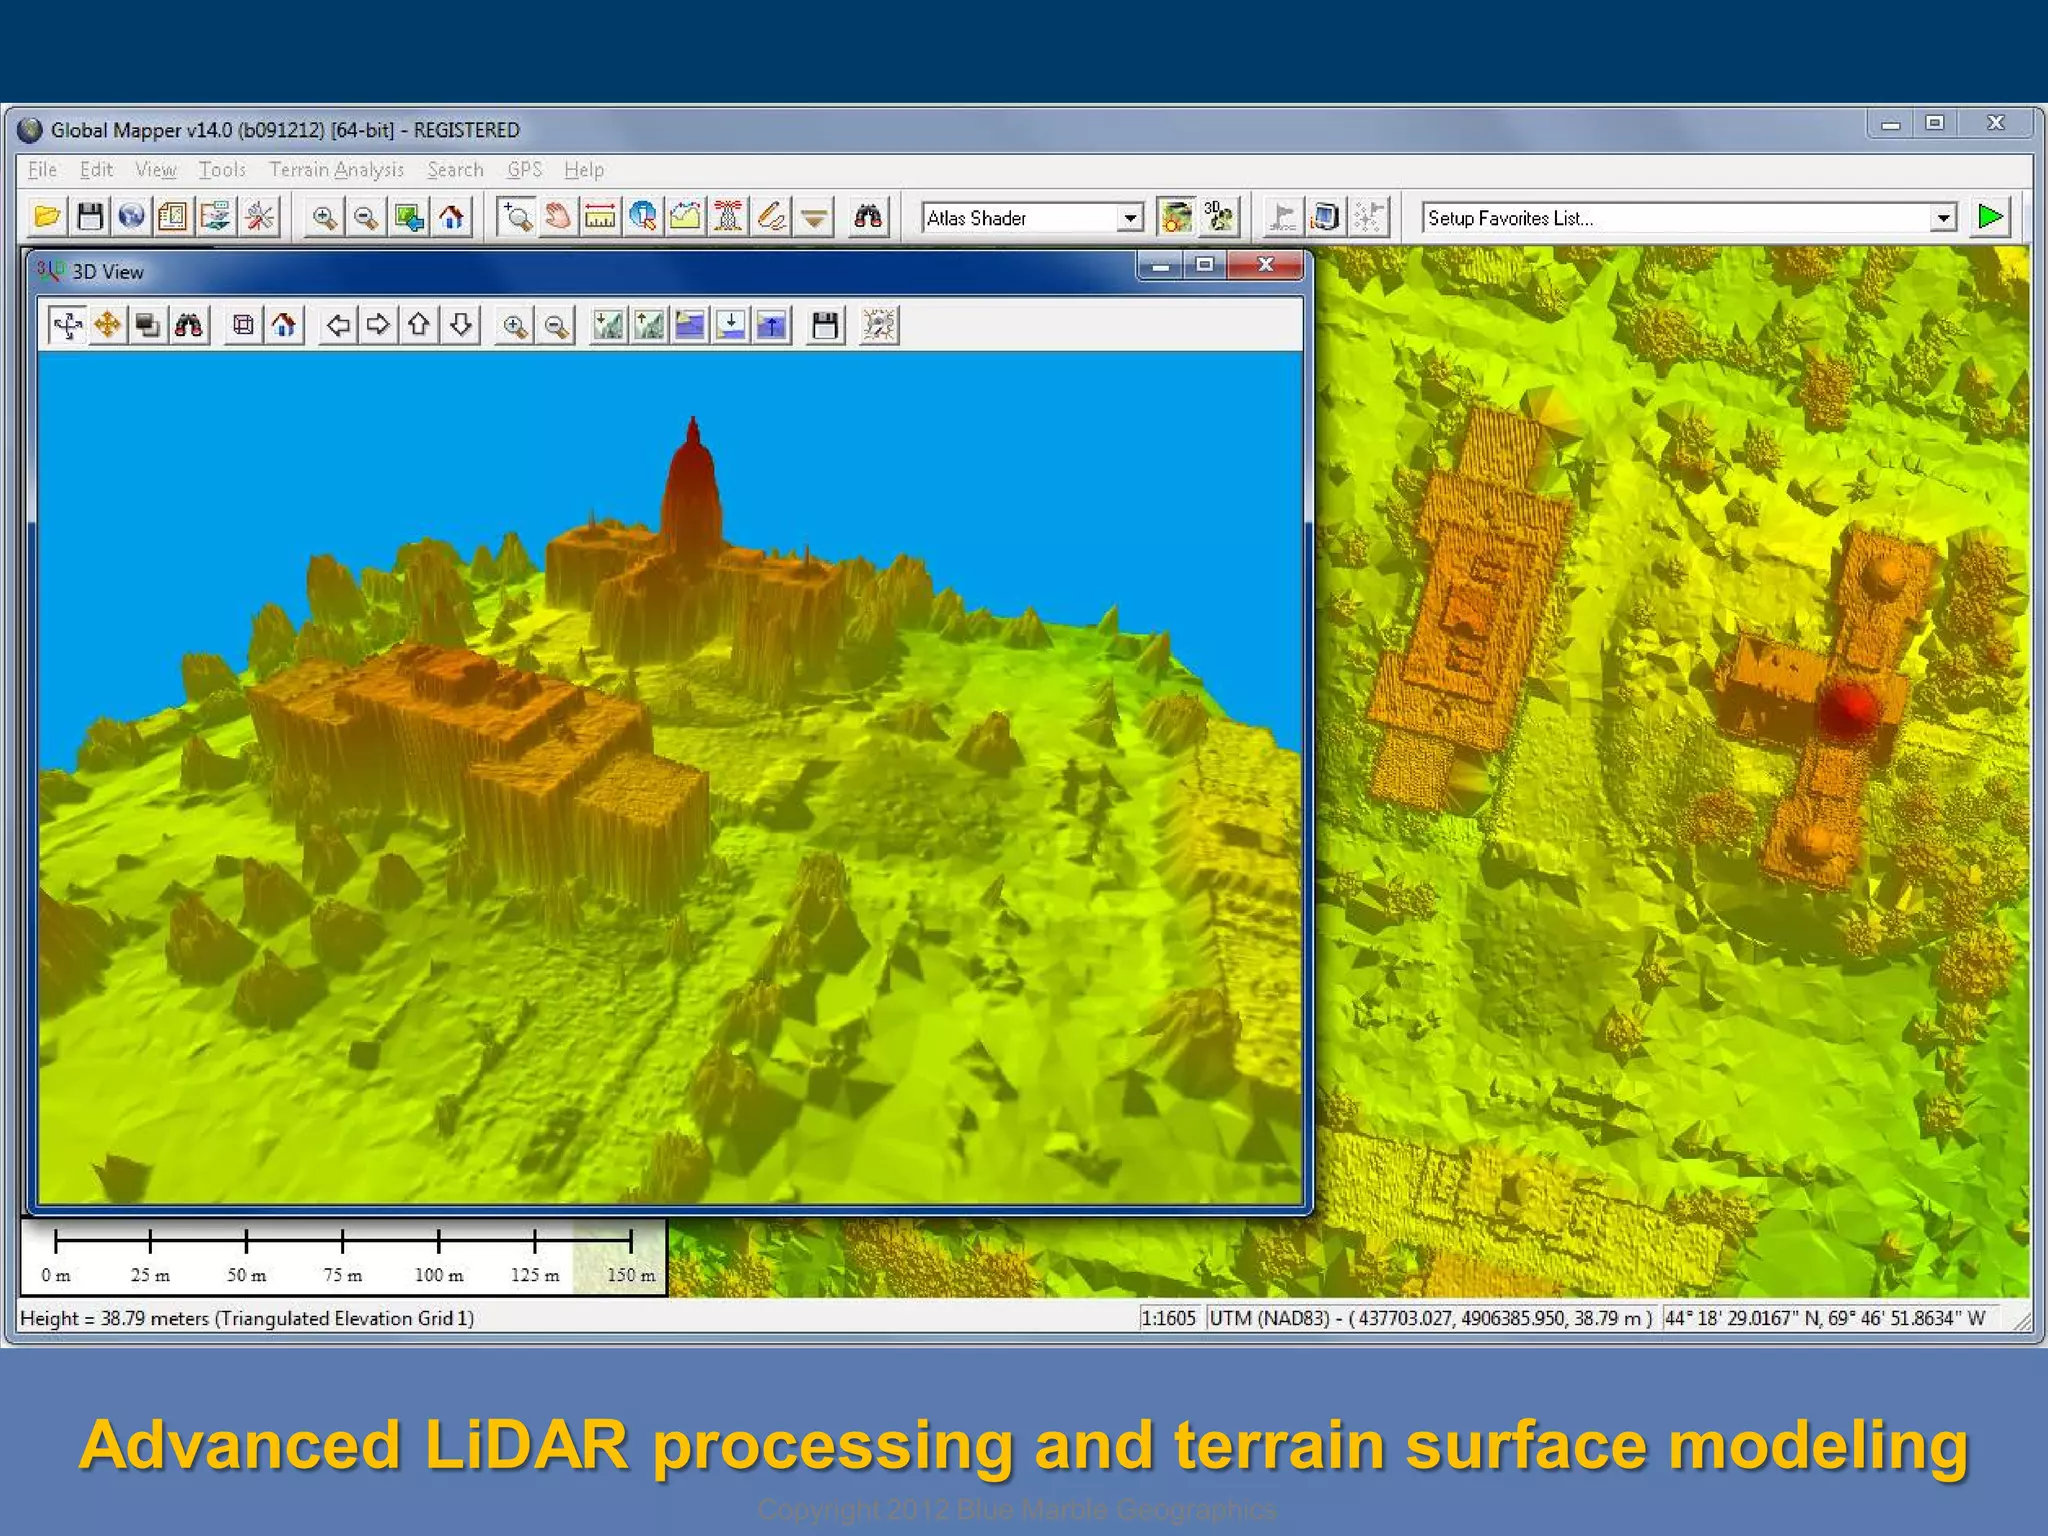
Task: Click the main toolbar Full View home icon
Action: tap(452, 217)
